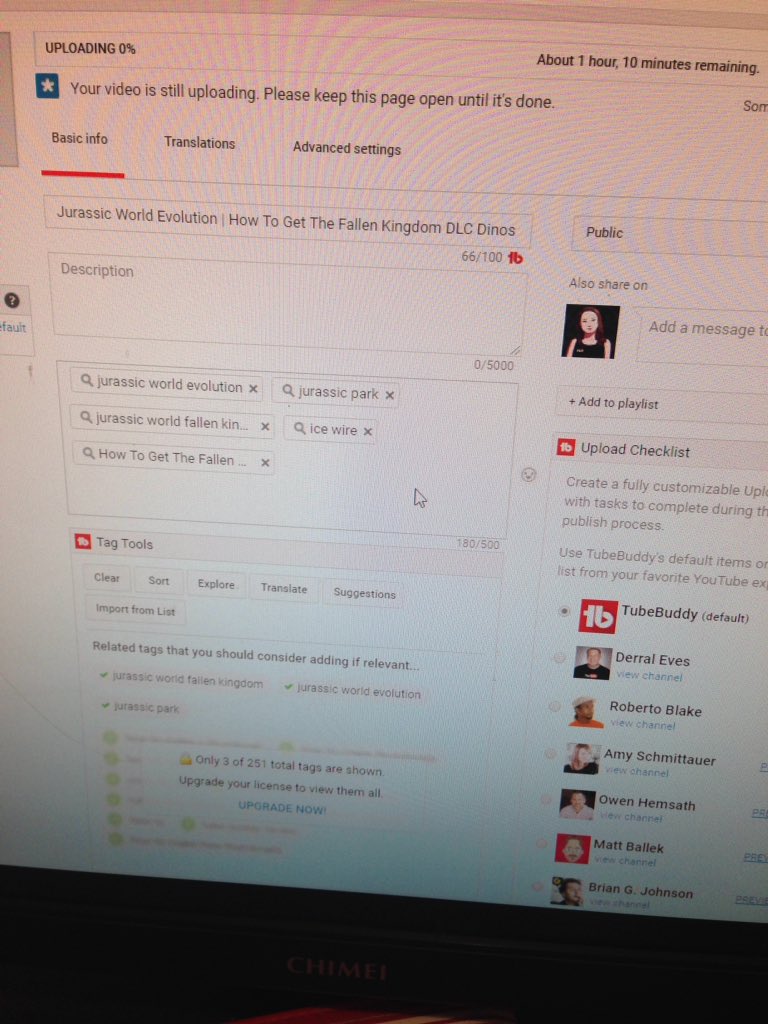Remove the How To Get The Fallen tag
Viewport: 768px width, 1024px height.
pyautogui.click(x=265, y=462)
